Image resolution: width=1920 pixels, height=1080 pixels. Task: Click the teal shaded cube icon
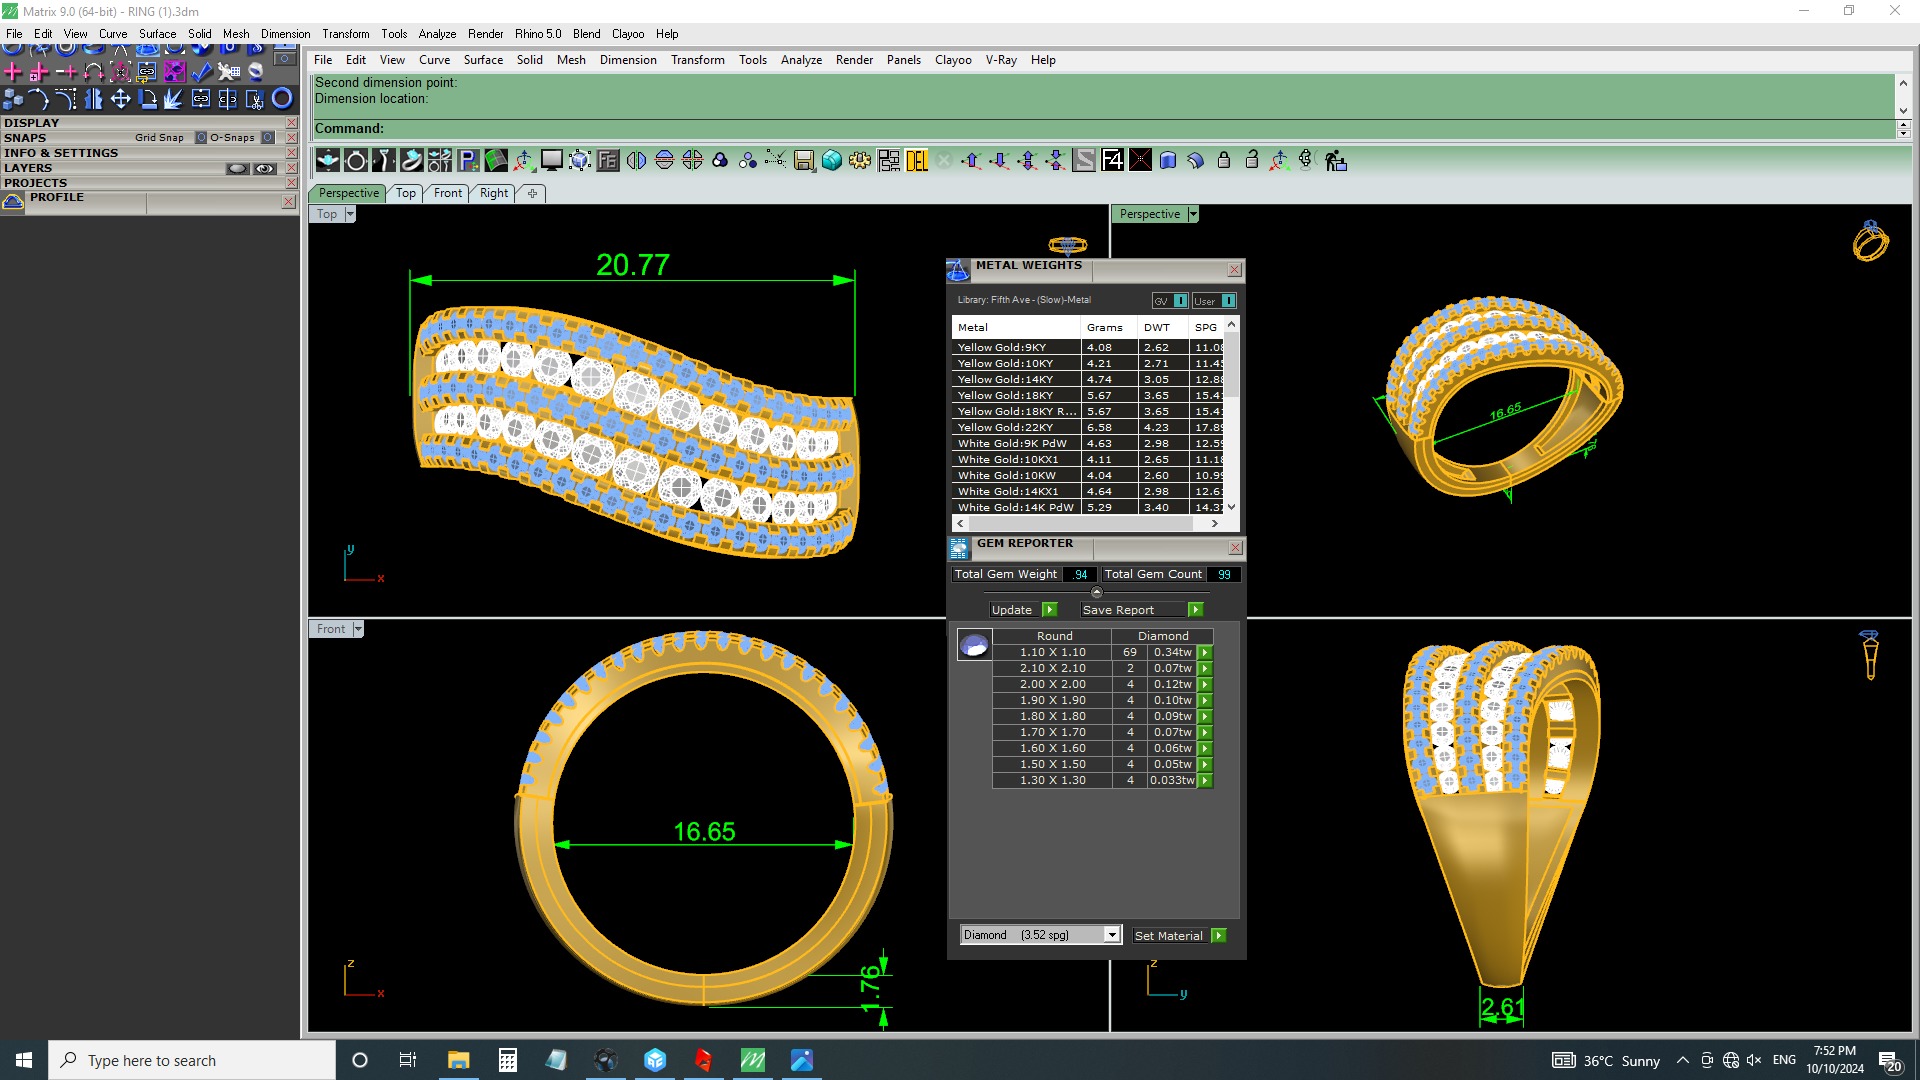point(831,160)
